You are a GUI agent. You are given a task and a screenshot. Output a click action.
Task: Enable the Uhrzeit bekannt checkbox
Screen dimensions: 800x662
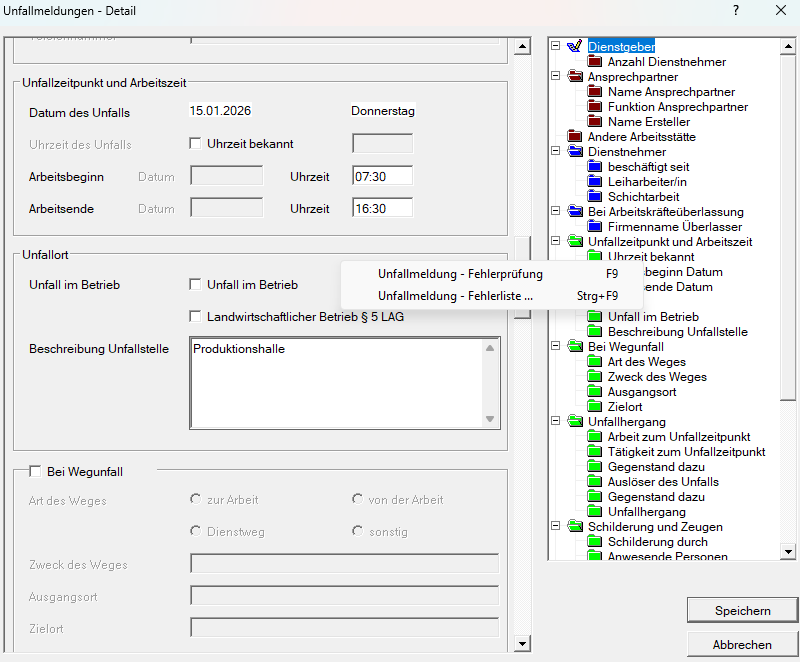(196, 143)
